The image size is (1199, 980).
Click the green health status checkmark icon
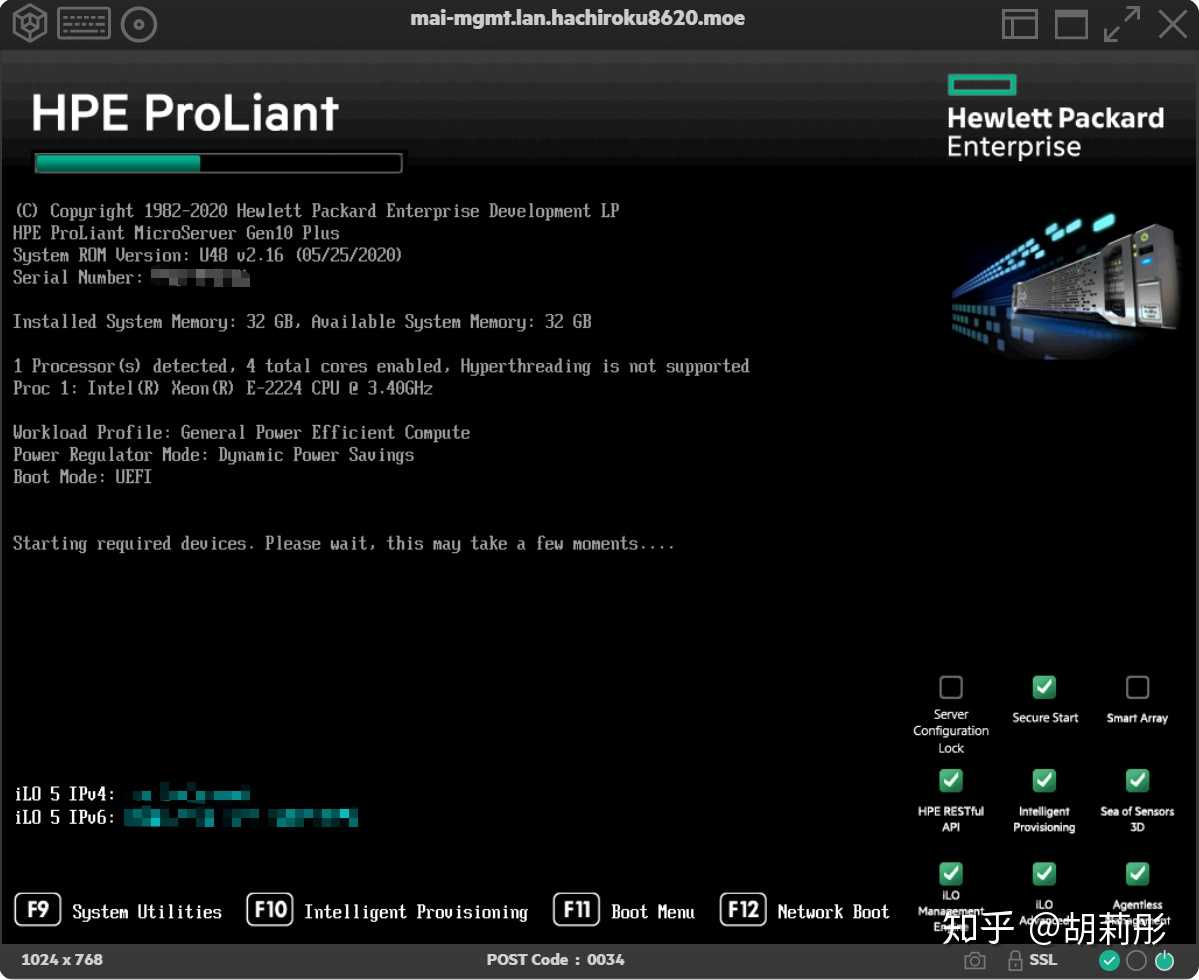1109,960
